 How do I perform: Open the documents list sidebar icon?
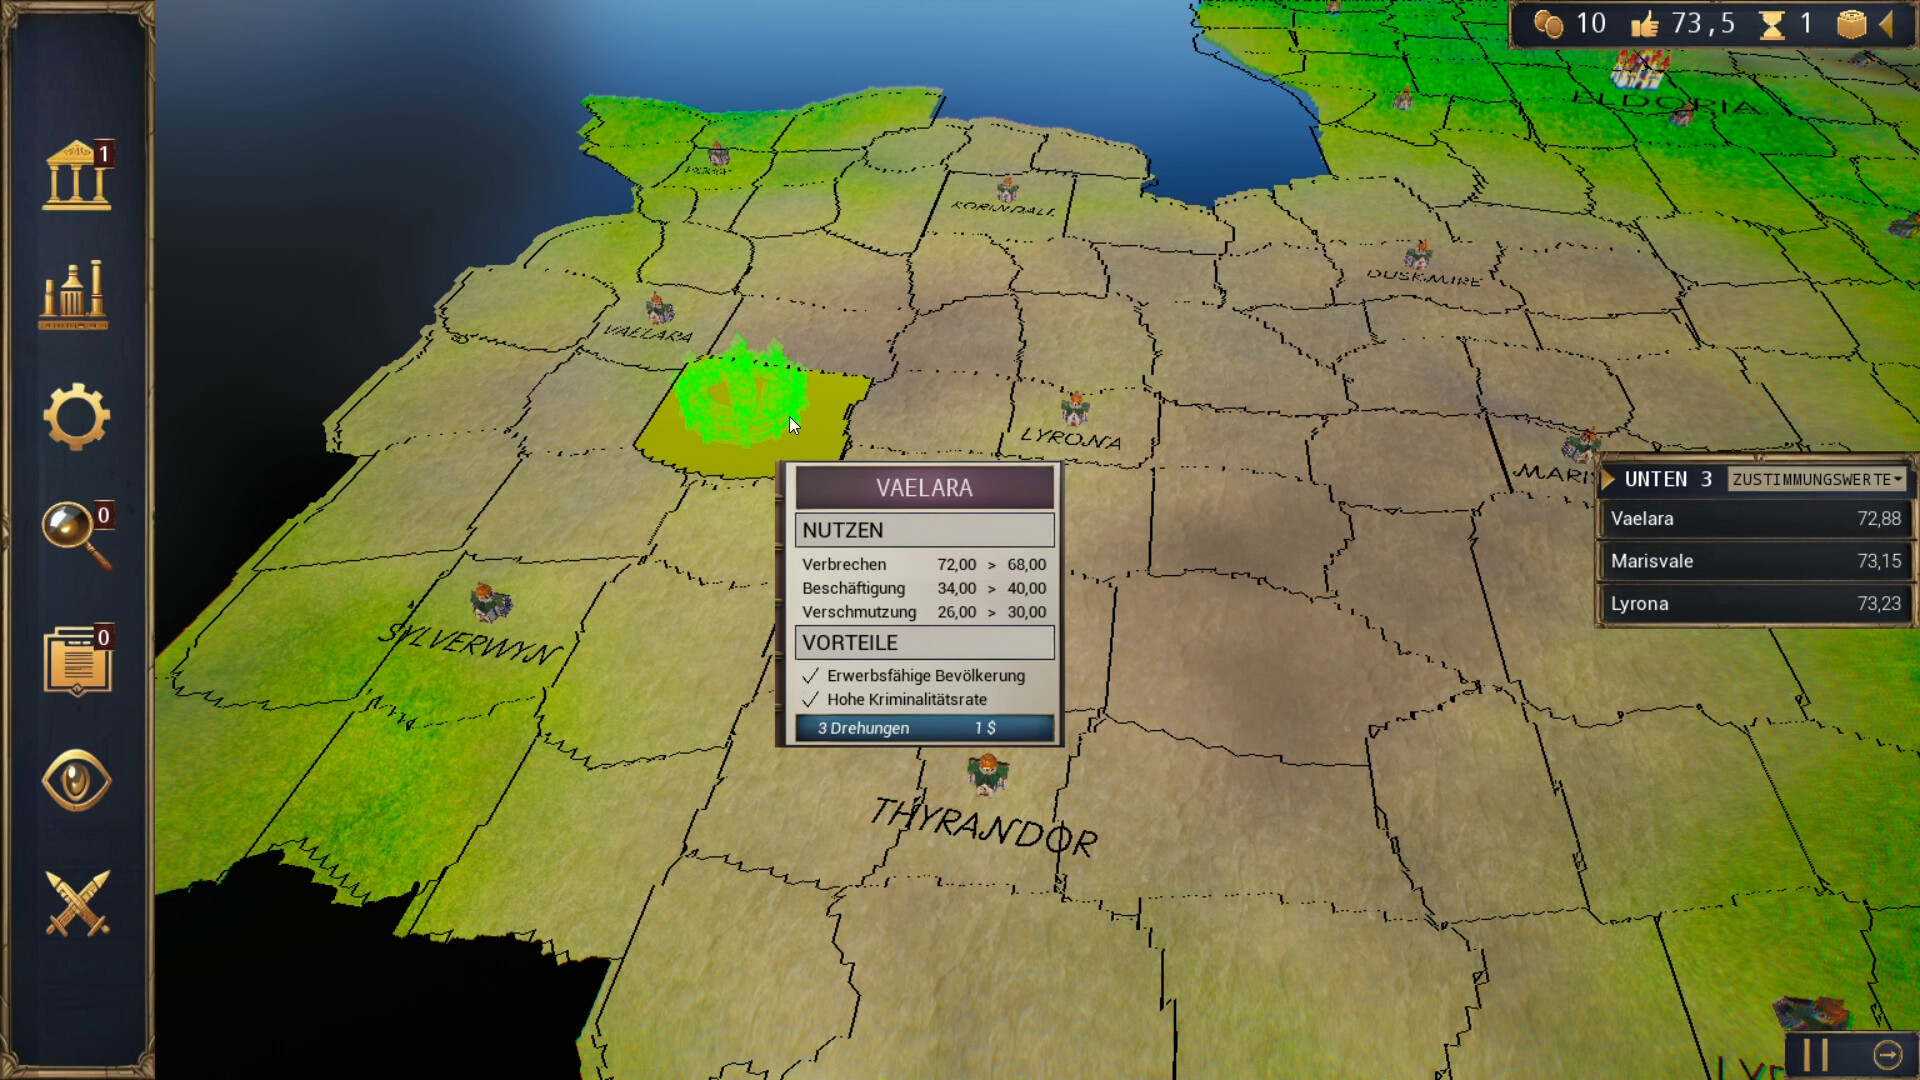(76, 660)
